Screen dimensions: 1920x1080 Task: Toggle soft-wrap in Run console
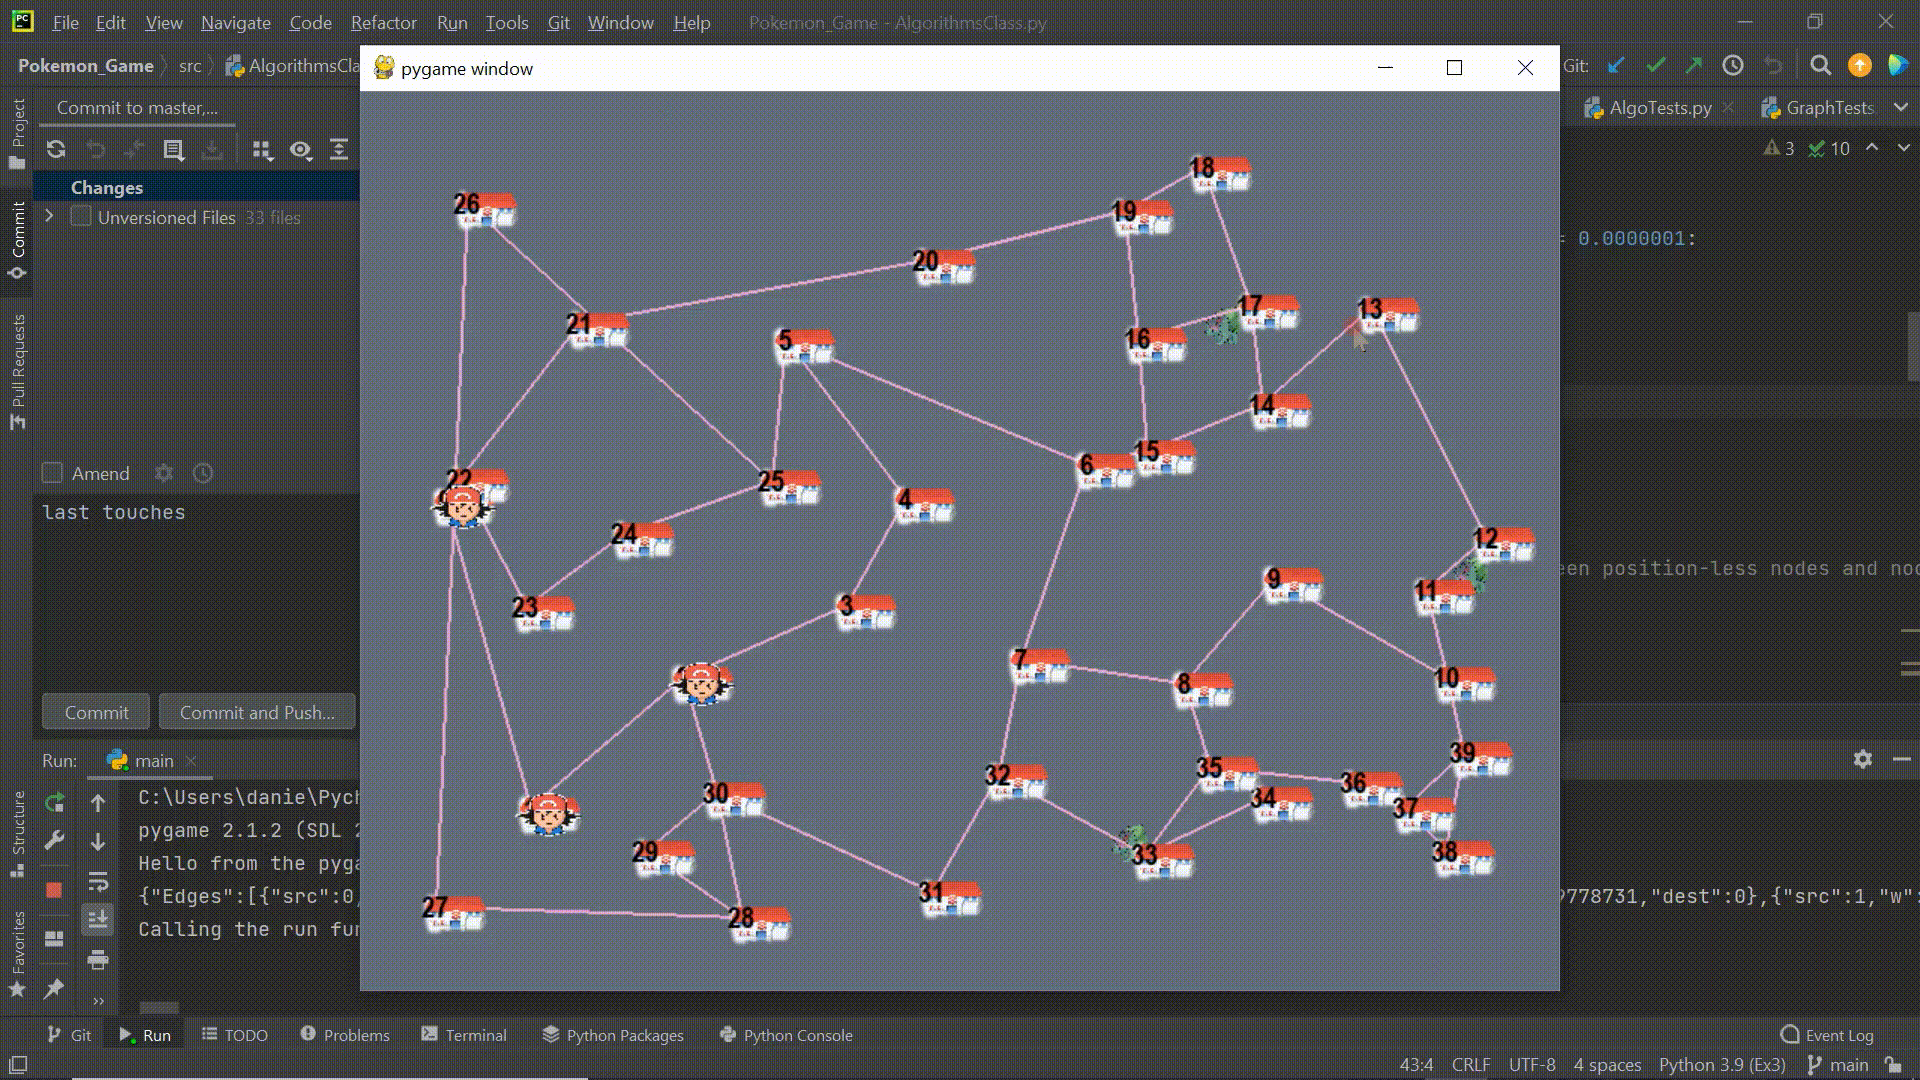point(98,881)
